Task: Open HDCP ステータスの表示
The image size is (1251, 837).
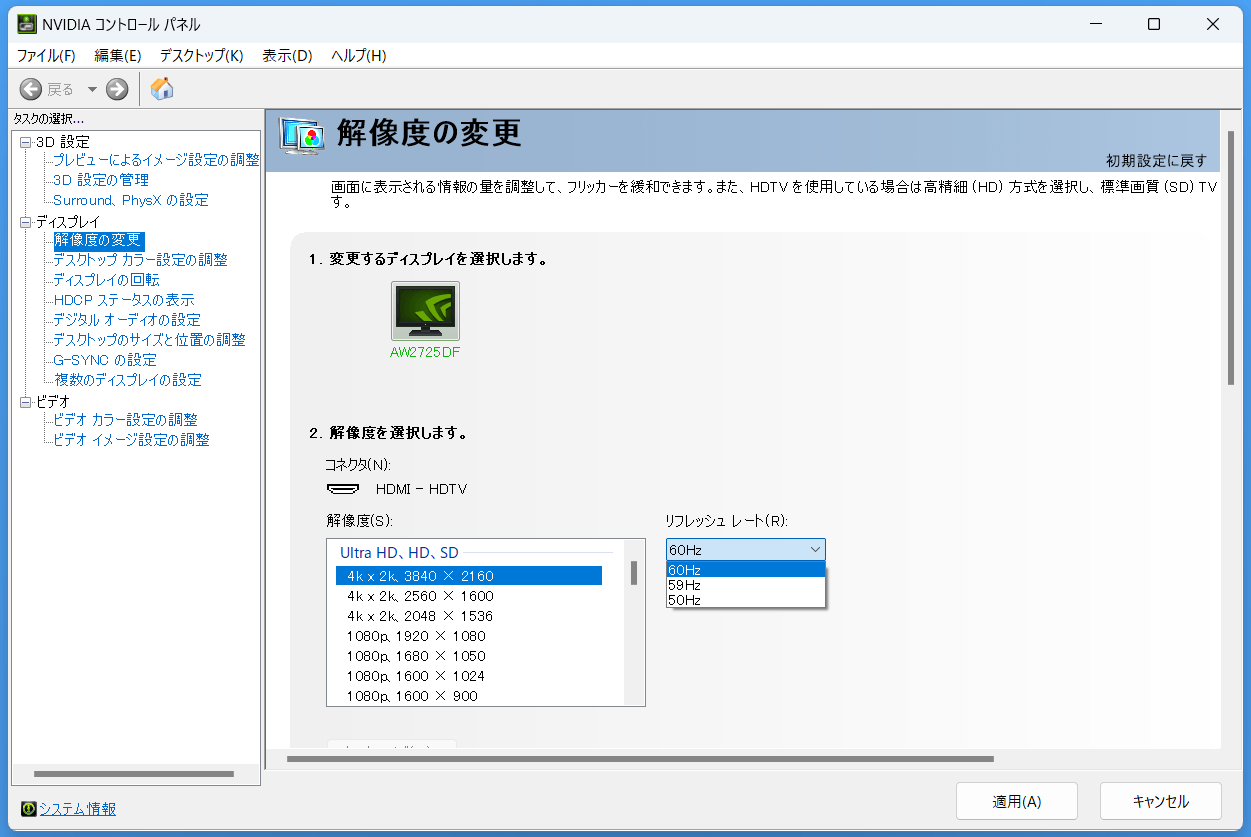Action: pyautogui.click(x=124, y=300)
